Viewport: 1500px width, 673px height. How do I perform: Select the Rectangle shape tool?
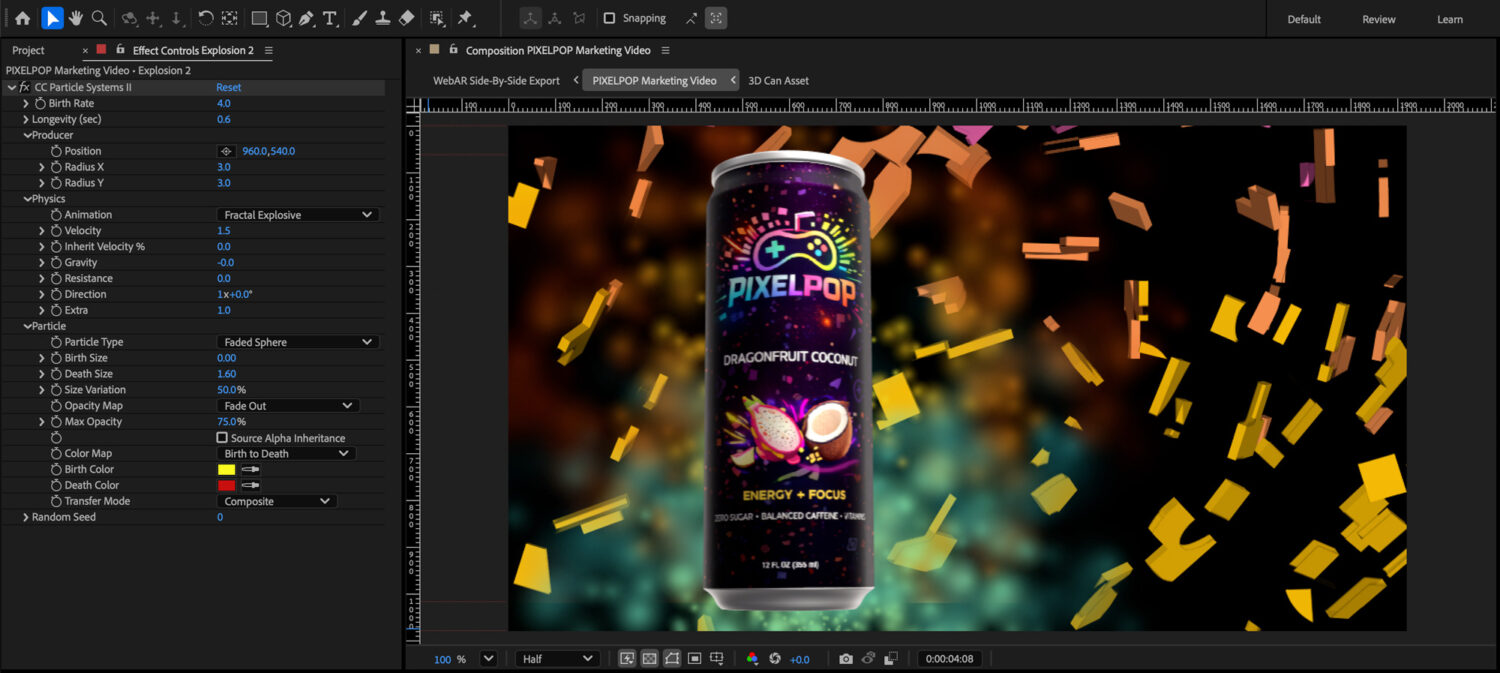pyautogui.click(x=259, y=18)
